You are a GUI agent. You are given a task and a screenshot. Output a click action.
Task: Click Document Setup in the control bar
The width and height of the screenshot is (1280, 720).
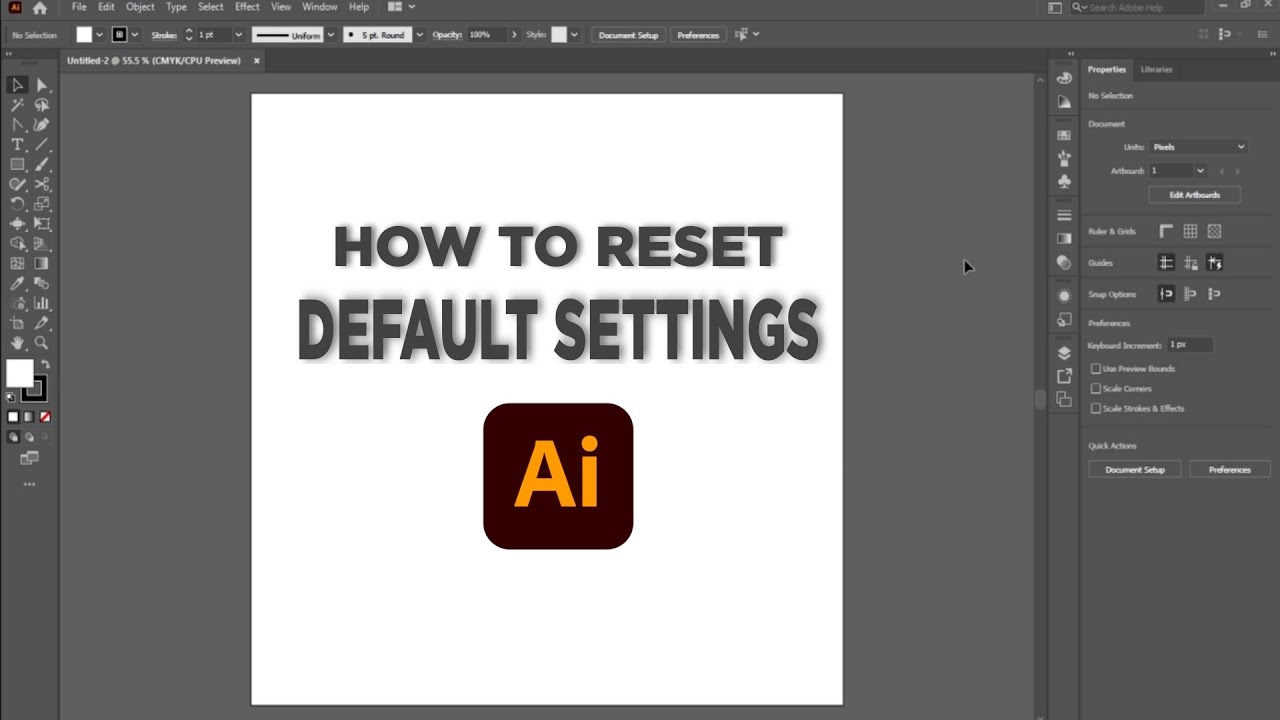[x=628, y=35]
